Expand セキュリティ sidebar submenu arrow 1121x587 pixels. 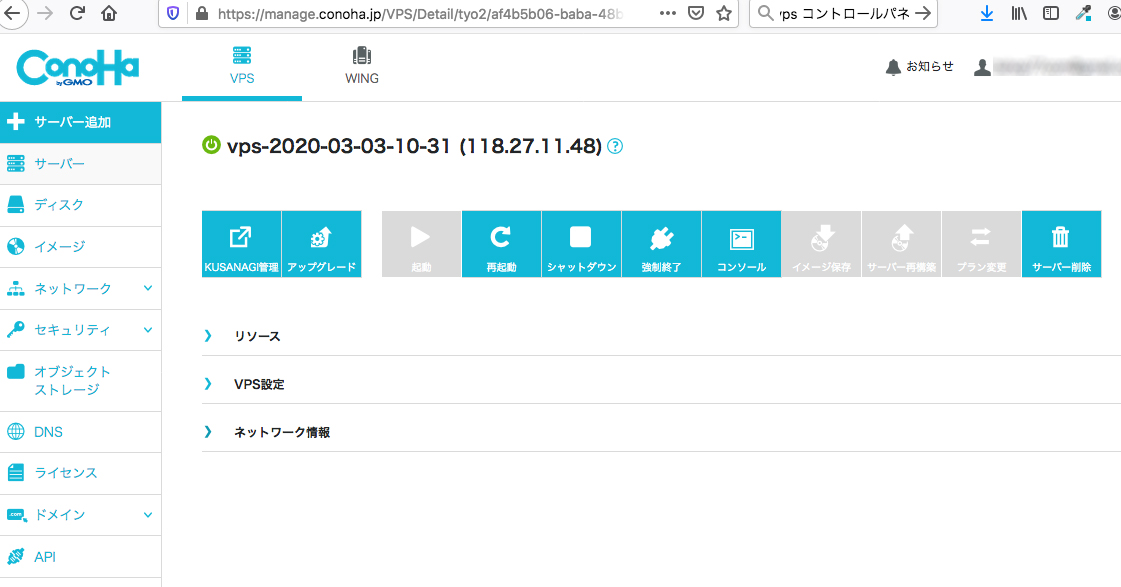(x=148, y=330)
